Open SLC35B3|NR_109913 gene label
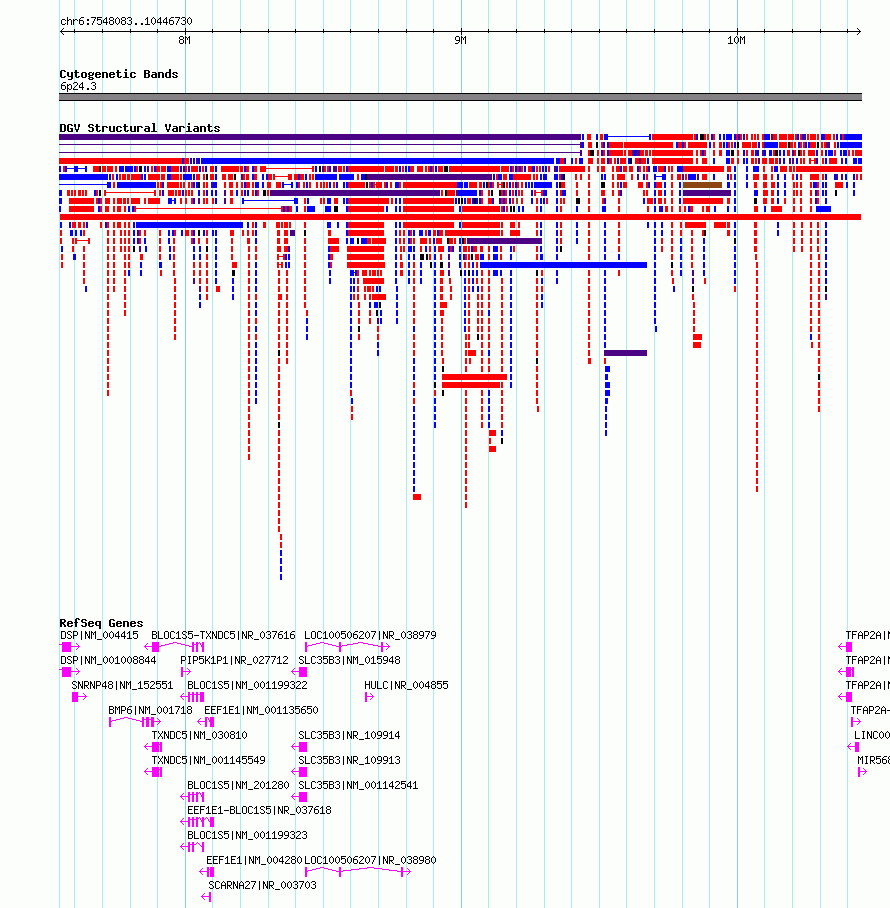This screenshot has height=908, width=890. tap(349, 760)
